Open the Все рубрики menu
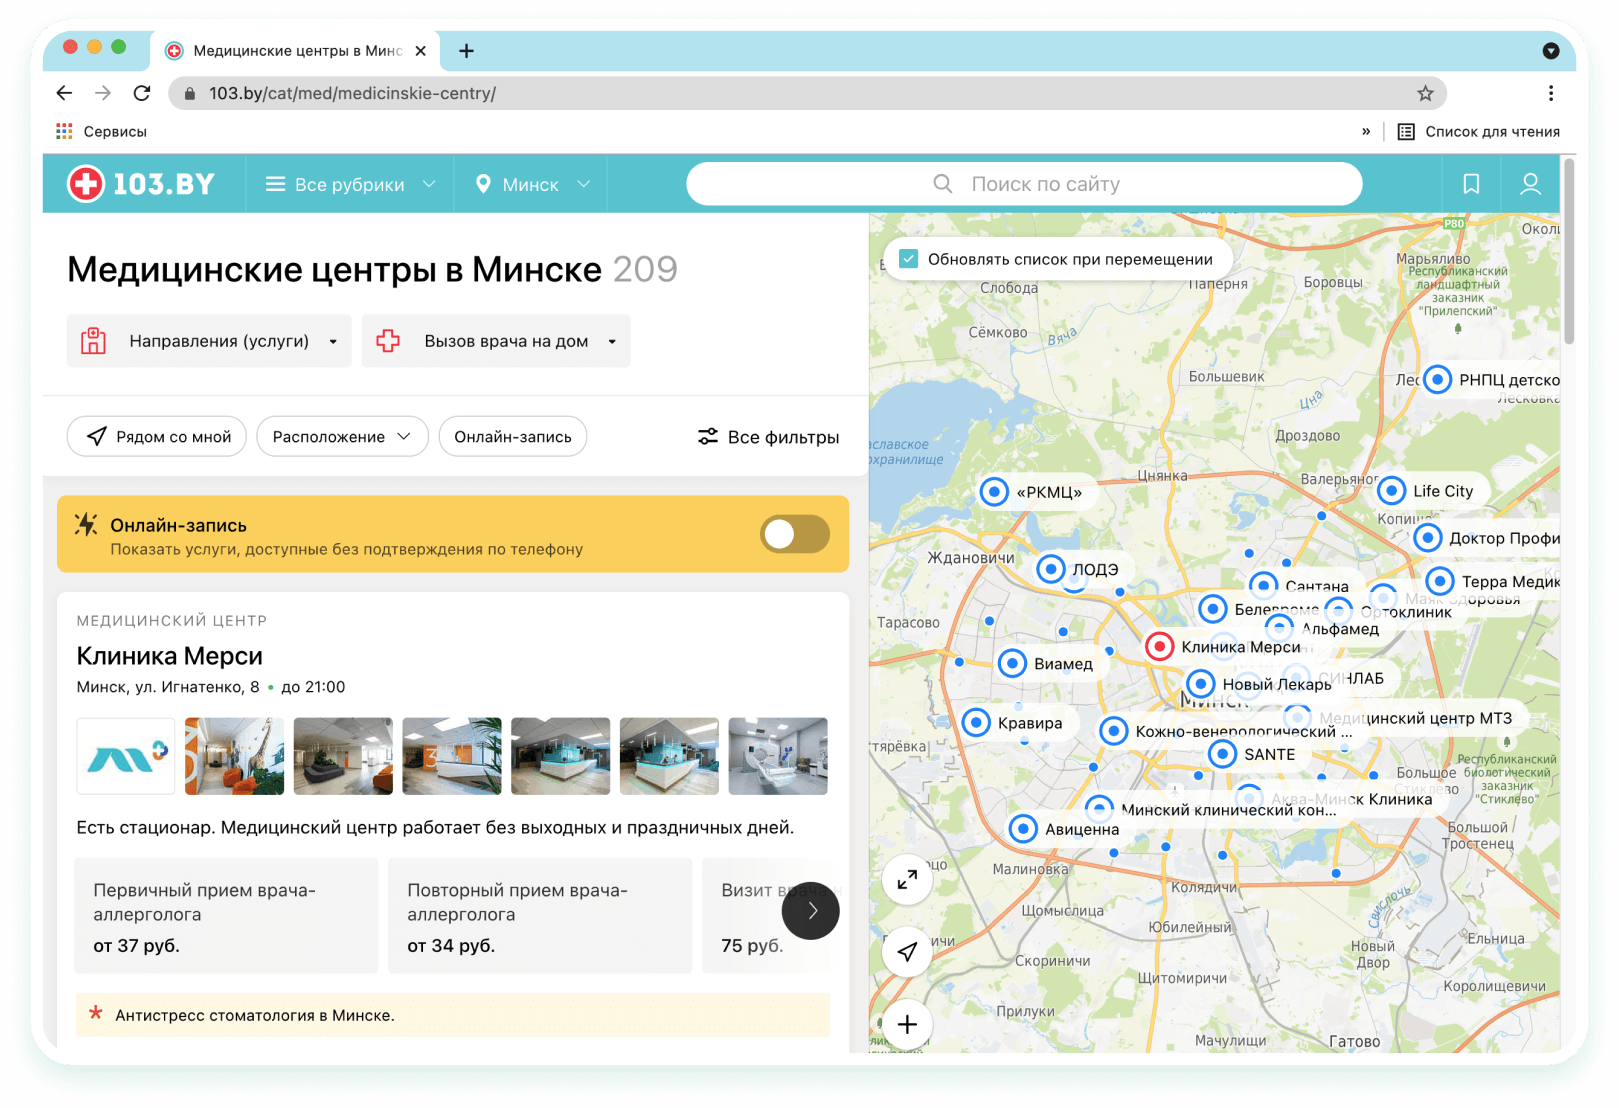Image resolution: width=1619 pixels, height=1108 pixels. coord(350,184)
